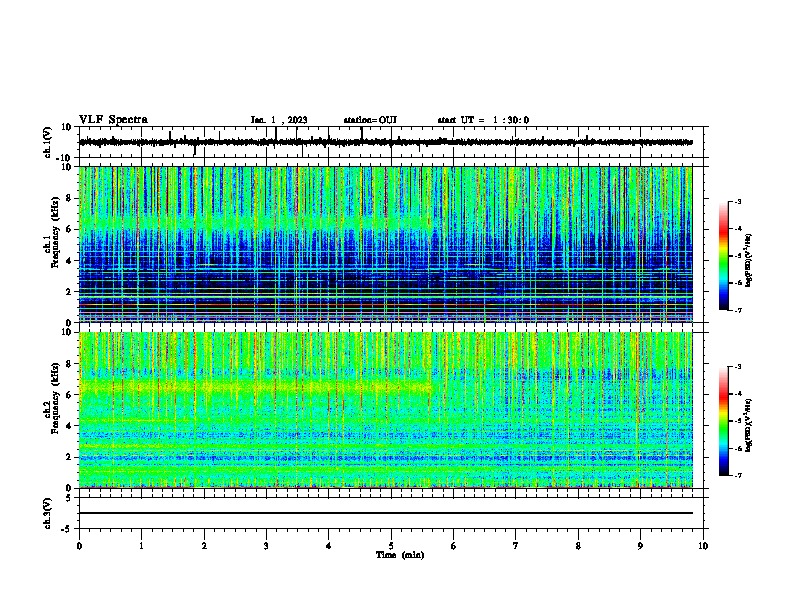This screenshot has height=612, width=792.
Task: Select the date label "Jan. 1, 2023"
Action: tap(279, 120)
